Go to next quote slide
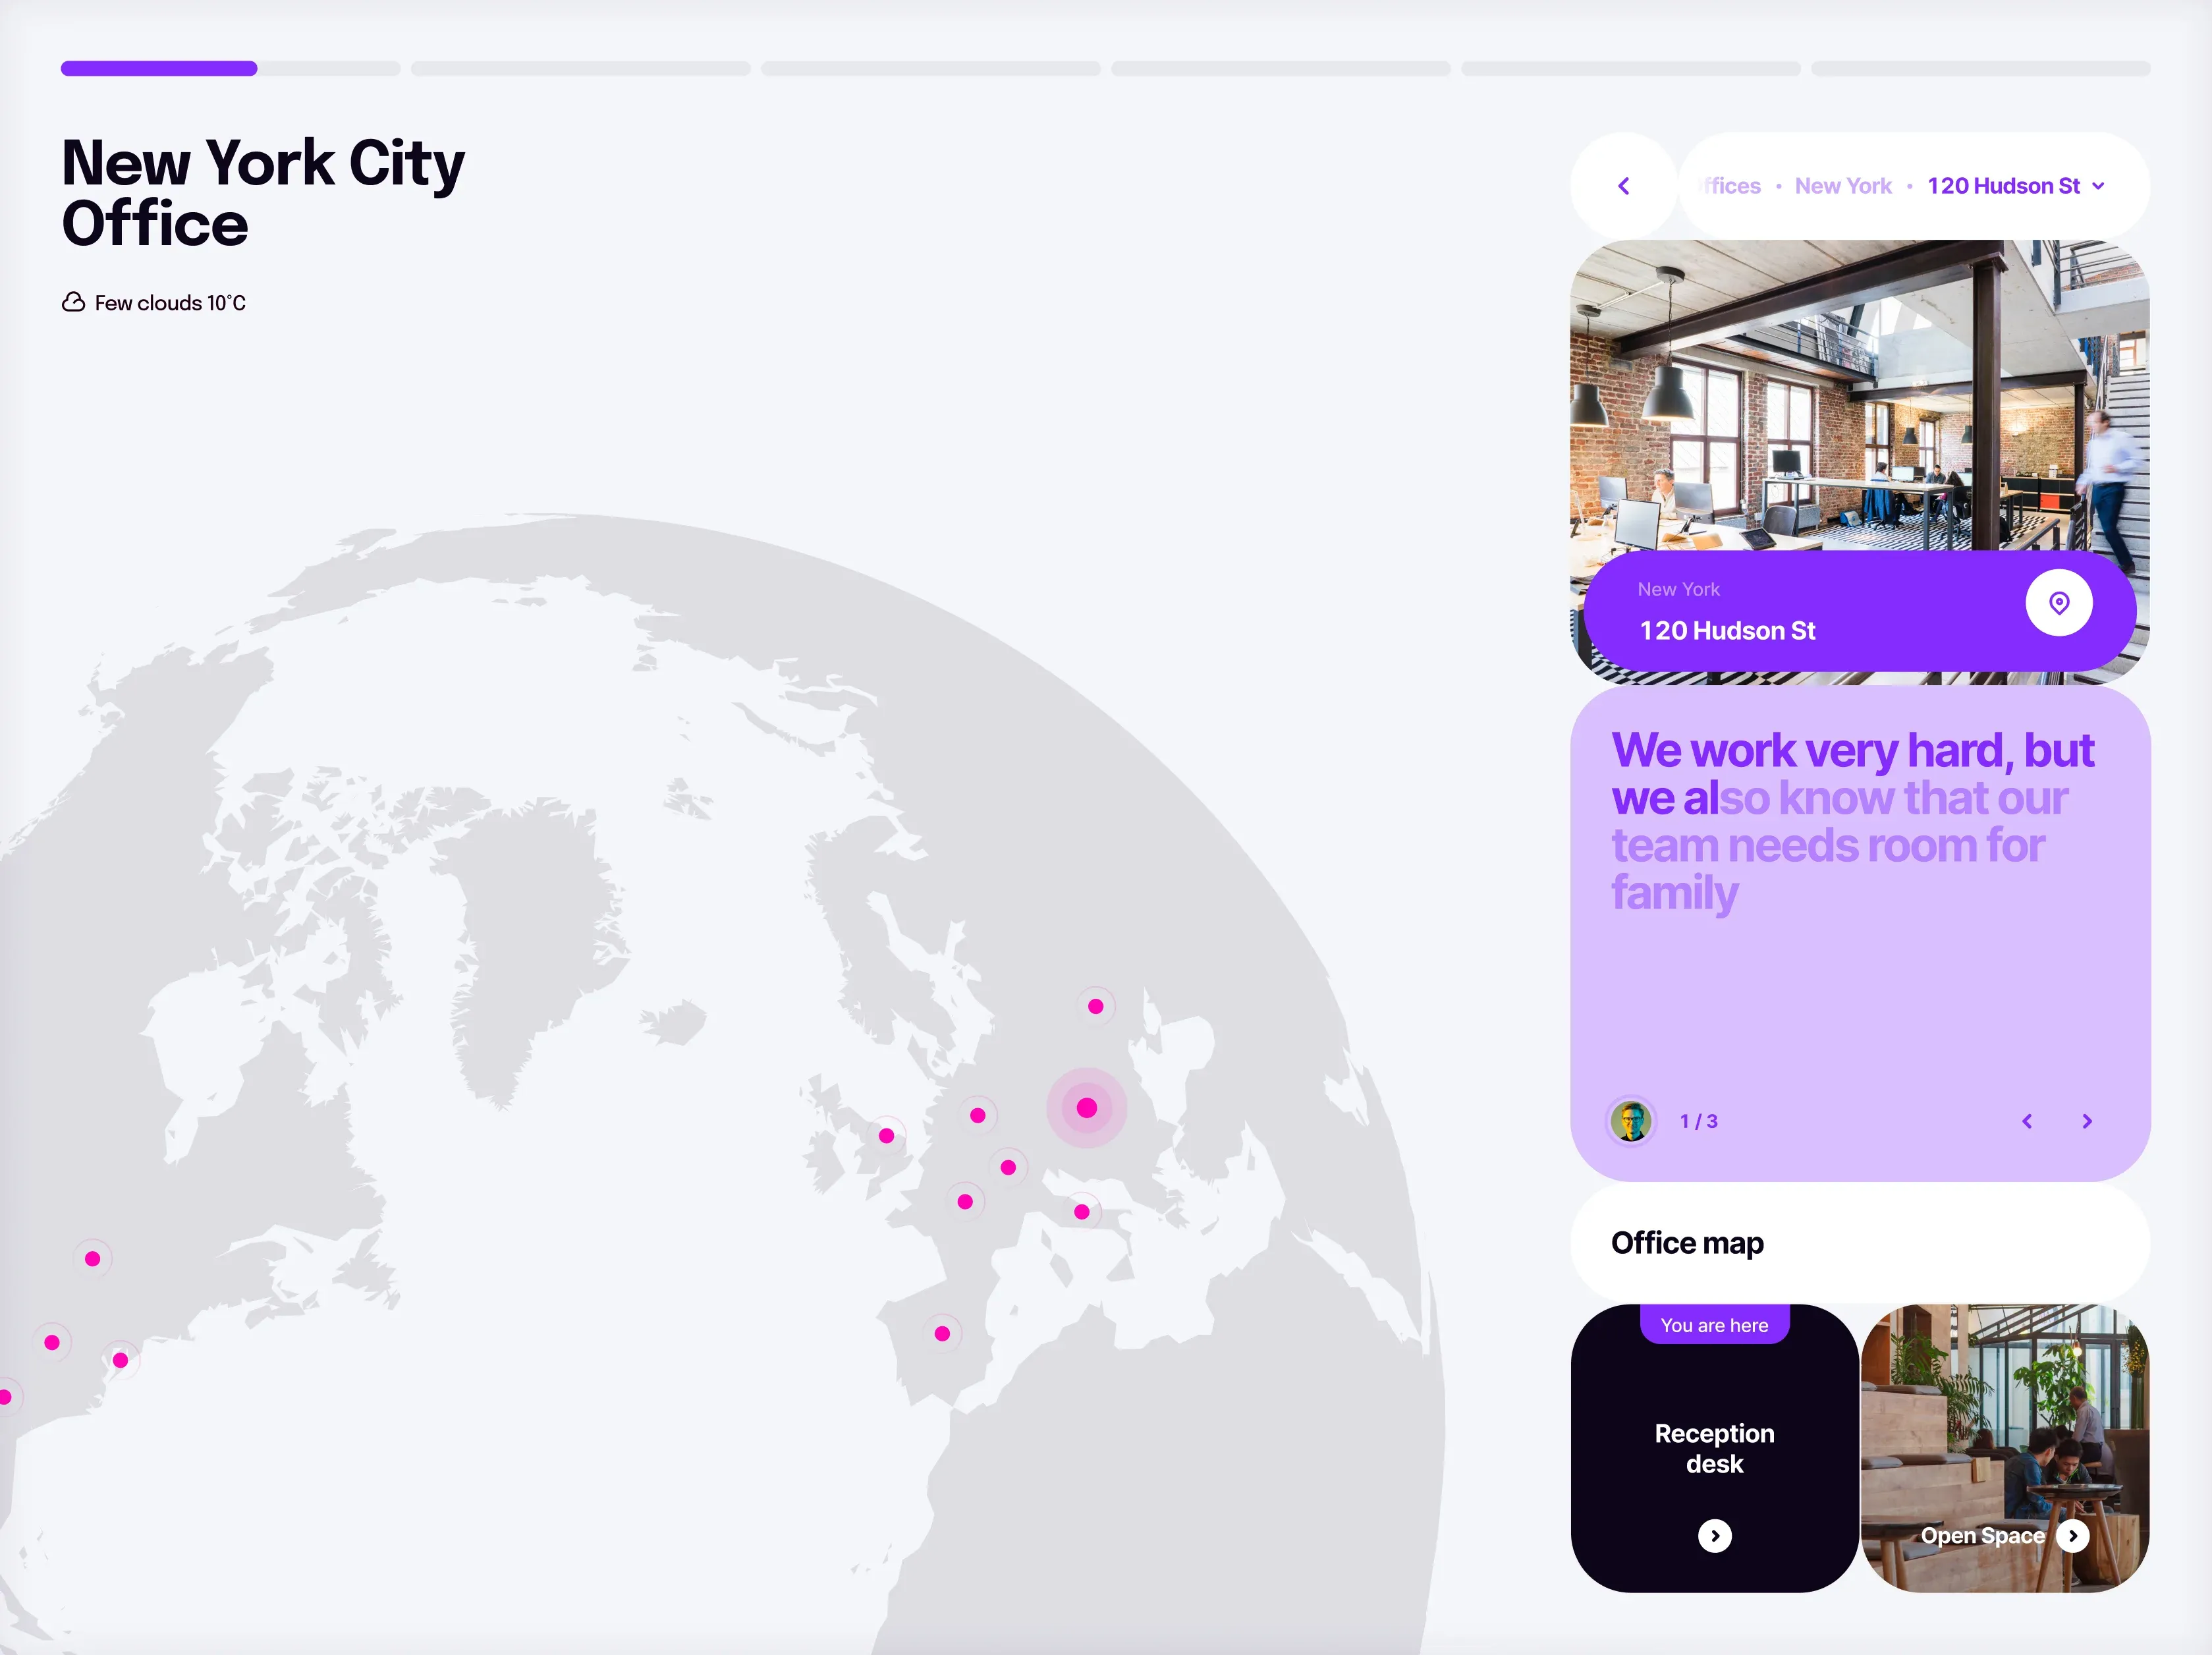The image size is (2212, 1655). (x=2086, y=1121)
